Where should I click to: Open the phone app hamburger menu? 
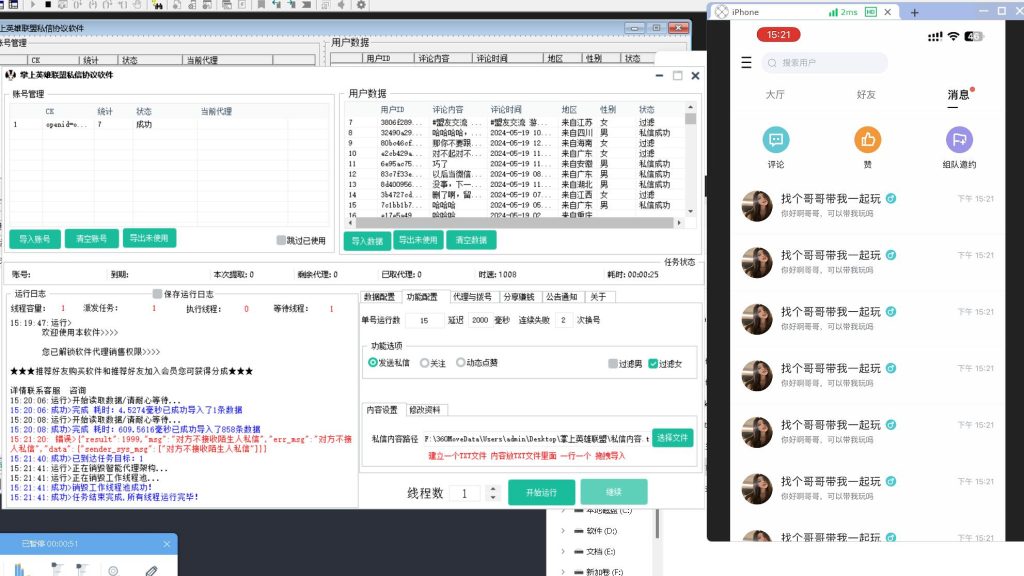click(x=746, y=63)
